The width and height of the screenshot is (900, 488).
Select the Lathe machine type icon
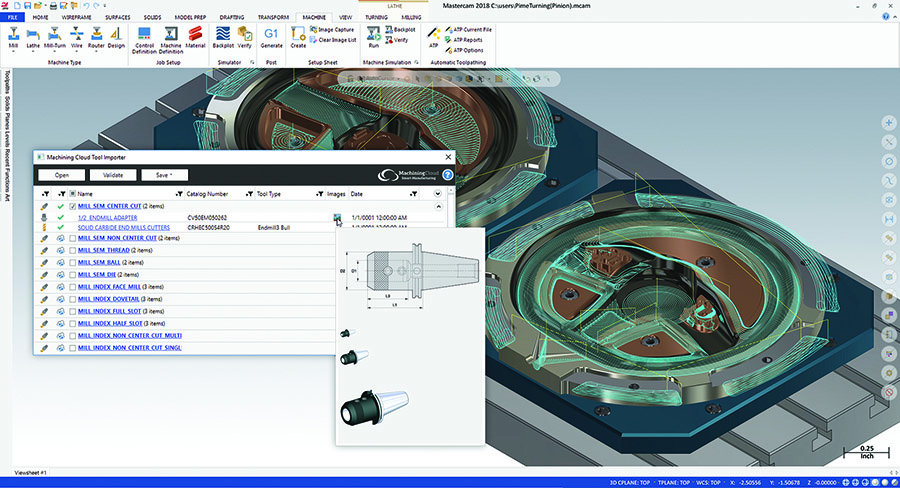coord(33,38)
